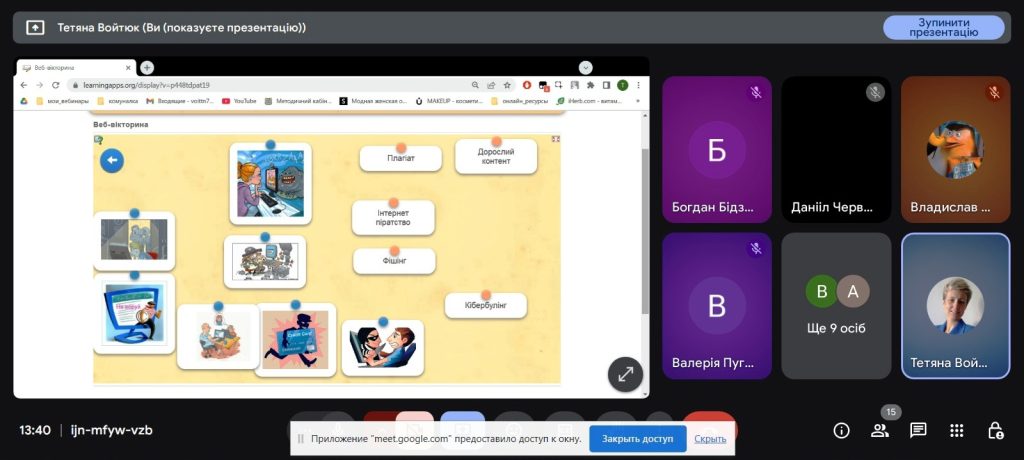
Task: Open host controls lock icon
Action: click(995, 430)
